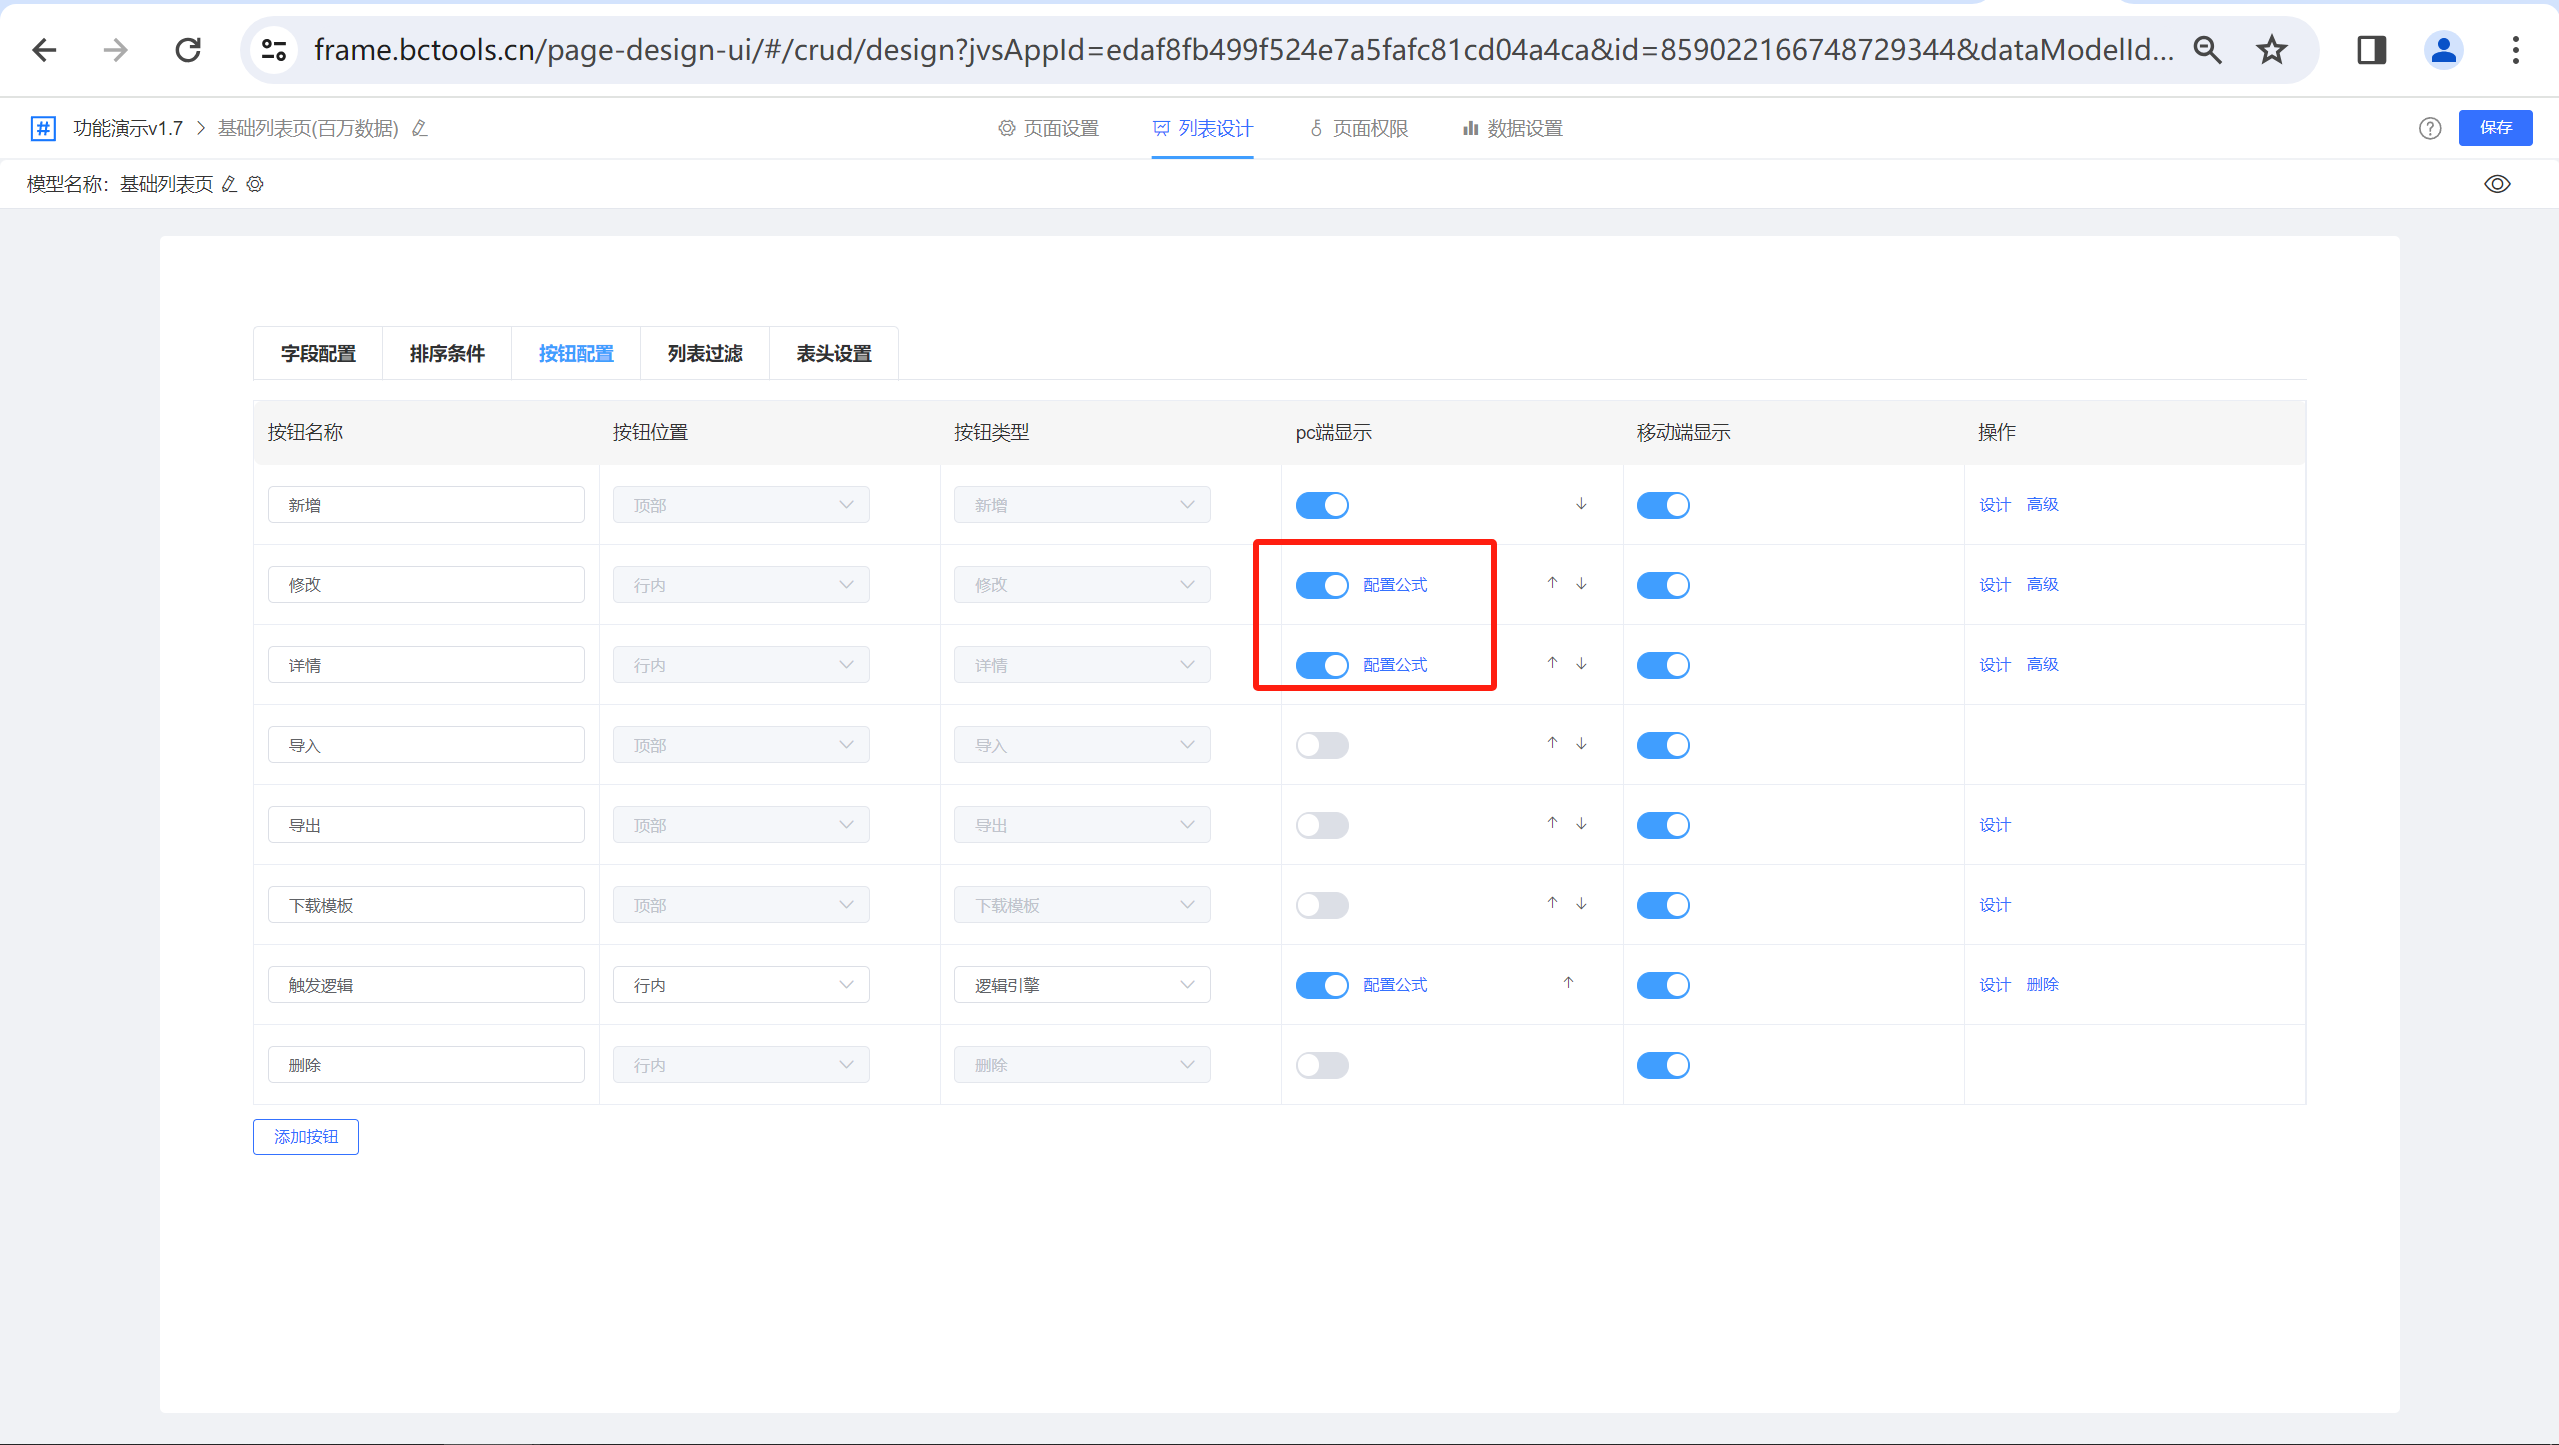Click the help question mark icon
The height and width of the screenshot is (1445, 2559).
tap(2430, 128)
